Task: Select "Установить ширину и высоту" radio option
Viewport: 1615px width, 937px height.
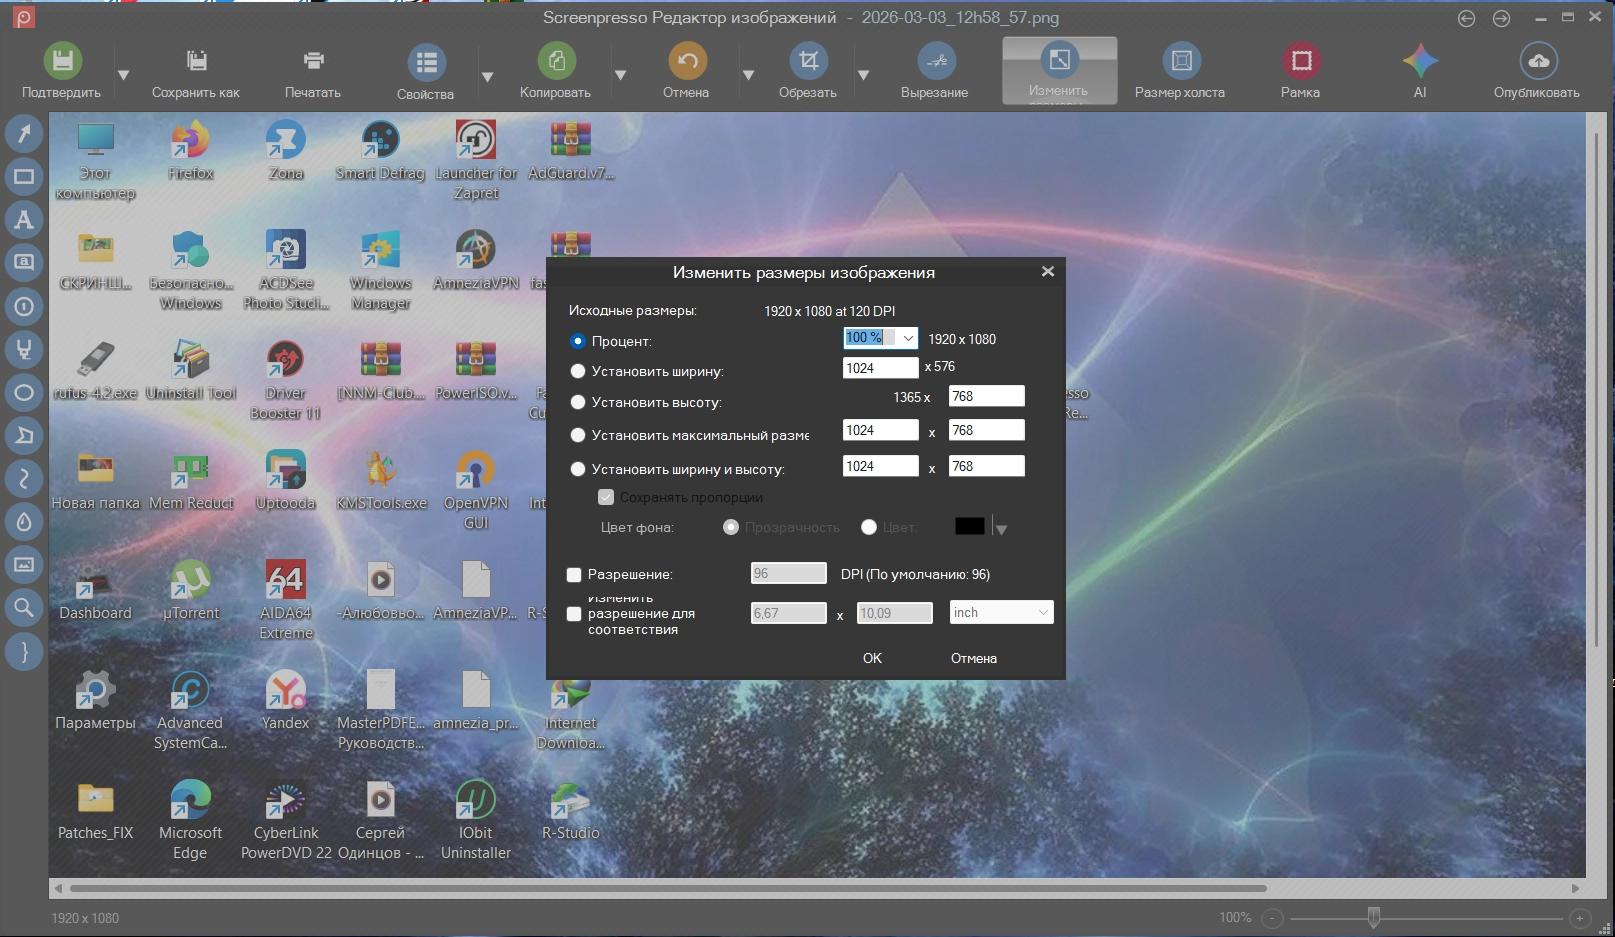Action: point(578,469)
